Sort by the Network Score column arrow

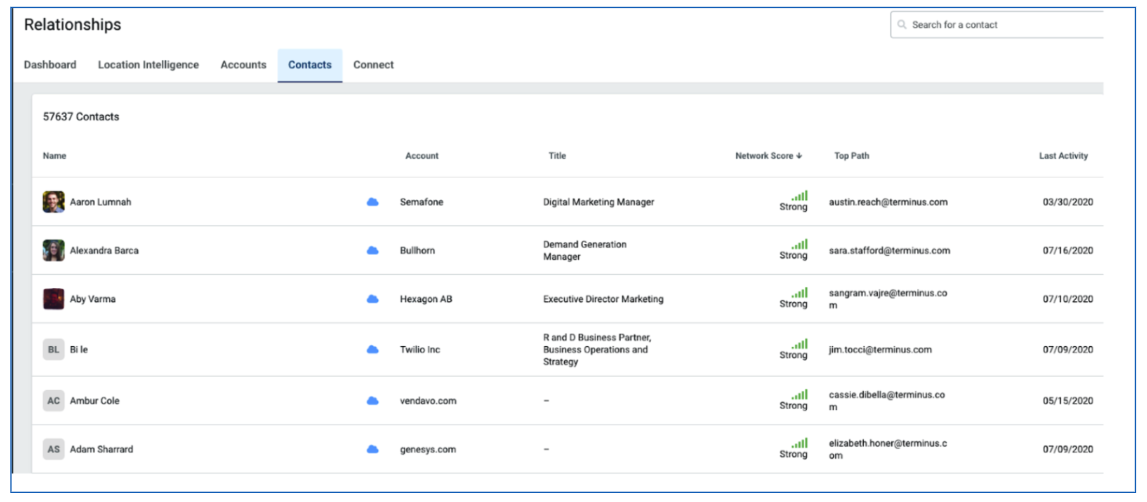[800, 156]
